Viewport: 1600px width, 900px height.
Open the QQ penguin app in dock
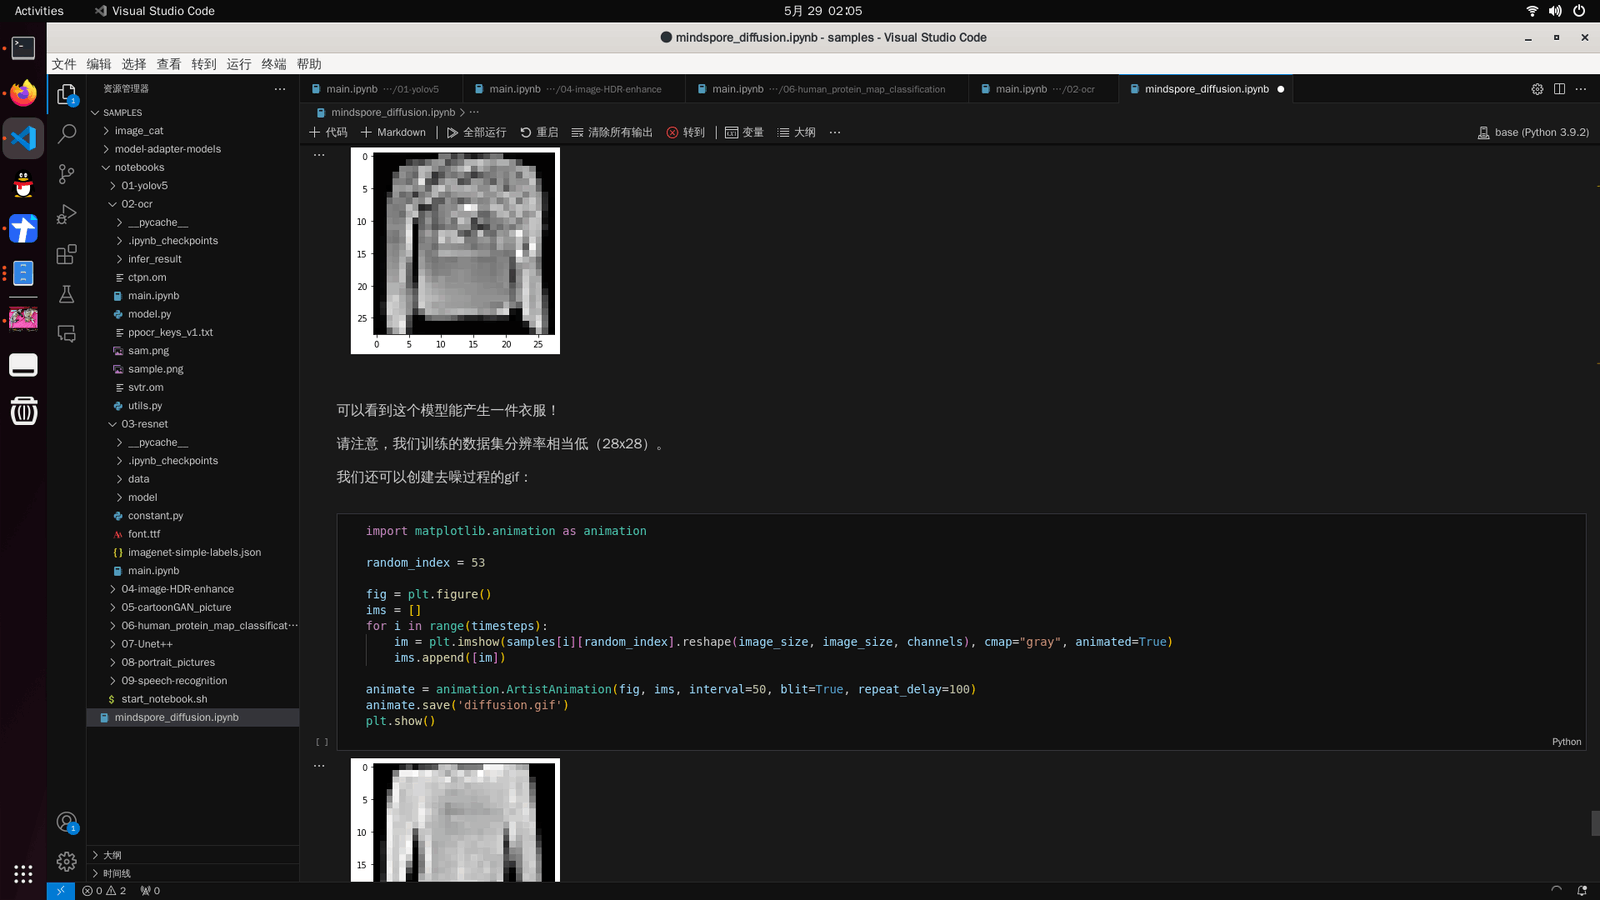tap(23, 184)
